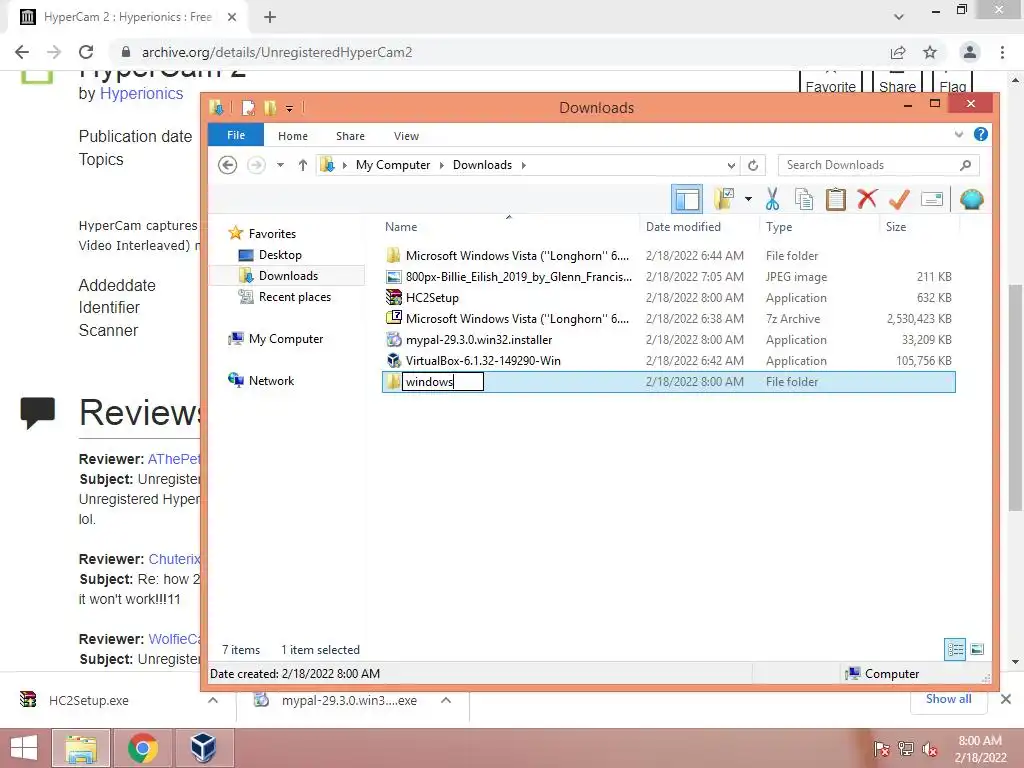
Task: Select Desktop in navigation pane
Action: (280, 255)
